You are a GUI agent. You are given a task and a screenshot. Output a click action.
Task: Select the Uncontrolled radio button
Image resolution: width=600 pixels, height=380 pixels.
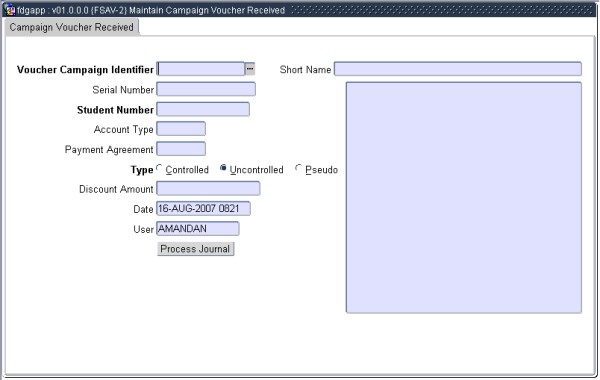(223, 168)
